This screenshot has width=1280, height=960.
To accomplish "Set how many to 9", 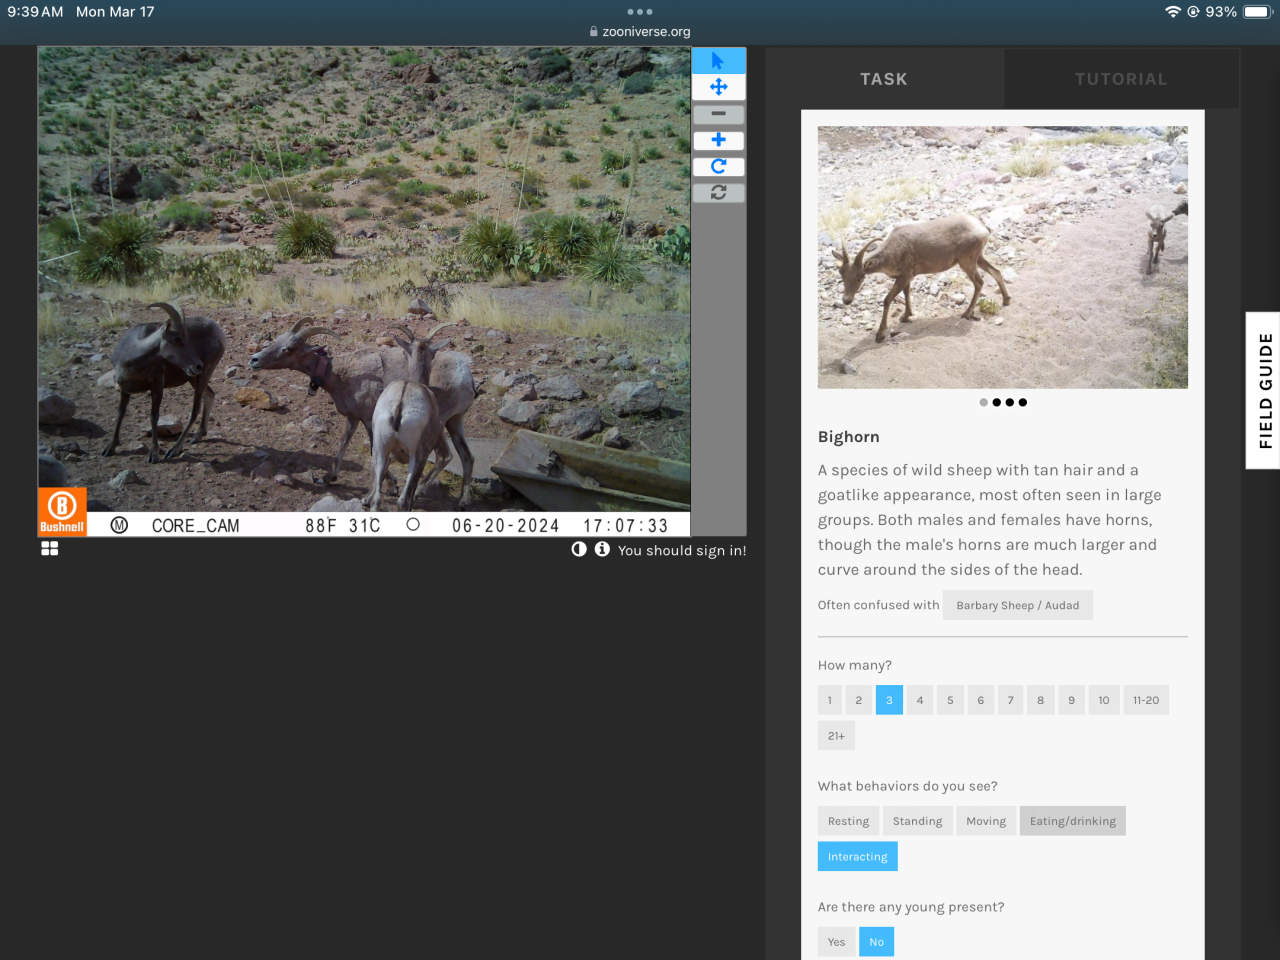I will (x=1071, y=700).
